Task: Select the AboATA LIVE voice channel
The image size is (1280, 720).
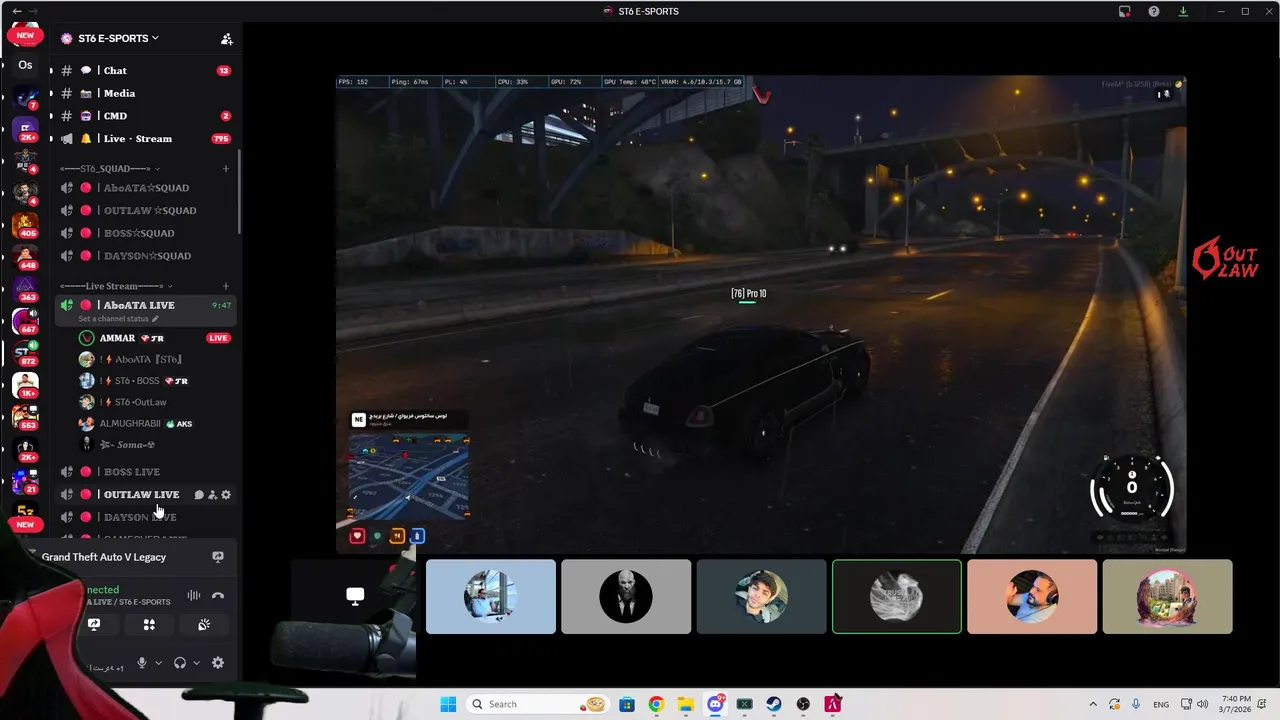Action: (x=138, y=305)
